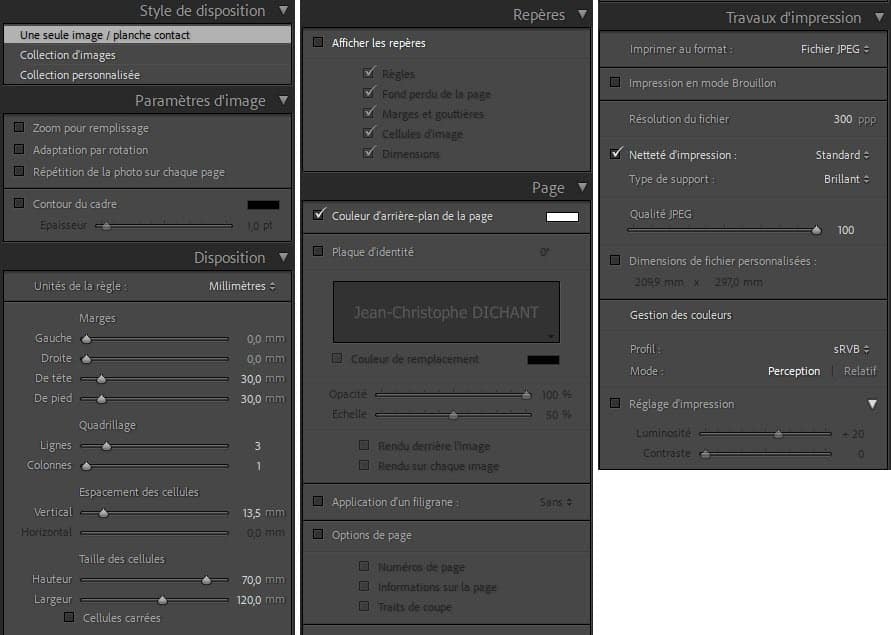Select Collection personnalisée layout style
The height and width of the screenshot is (635, 891).
tap(80, 75)
